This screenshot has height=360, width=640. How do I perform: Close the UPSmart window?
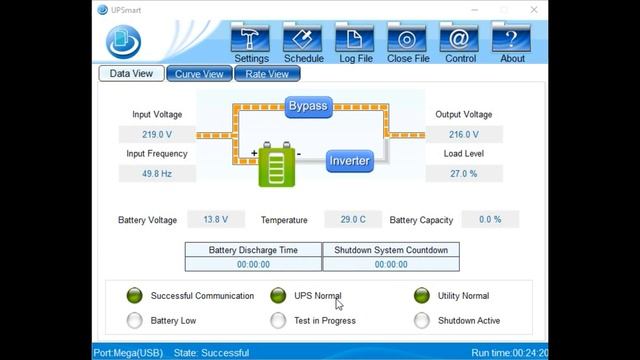[x=534, y=10]
